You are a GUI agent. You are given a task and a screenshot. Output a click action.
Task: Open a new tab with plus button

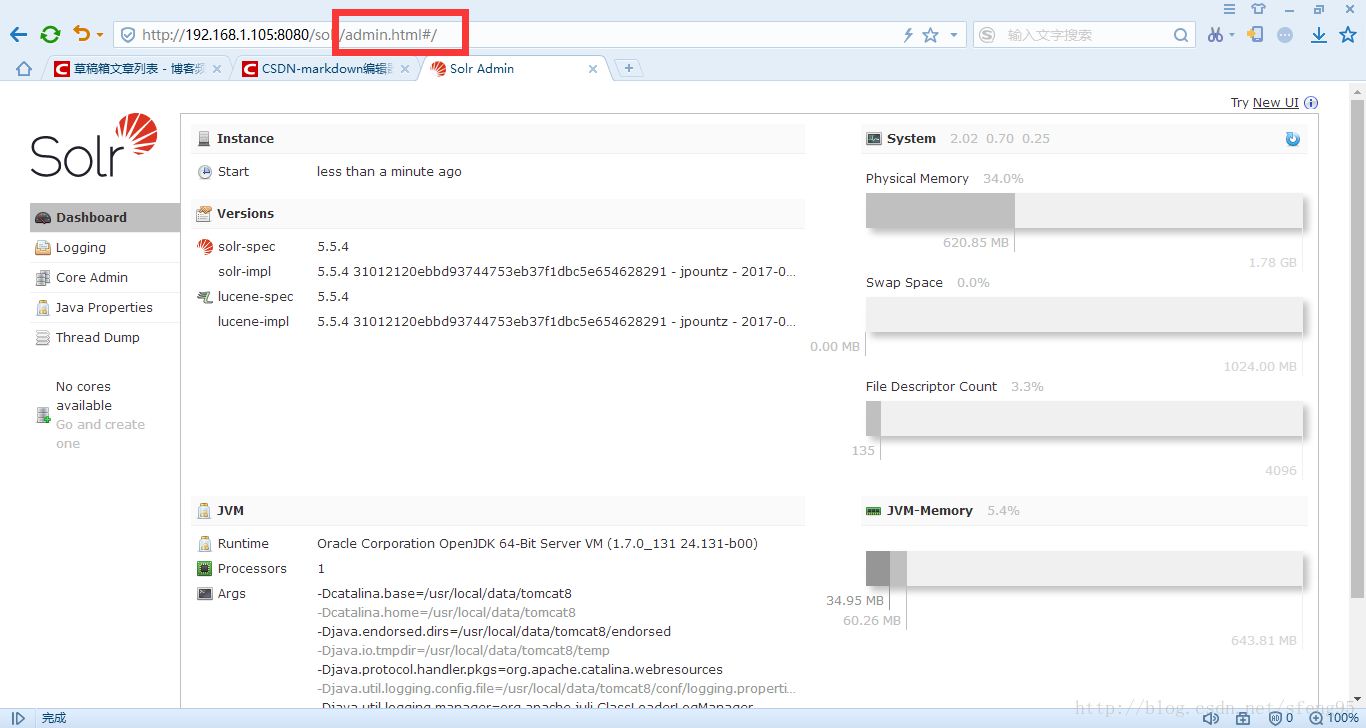pos(629,68)
